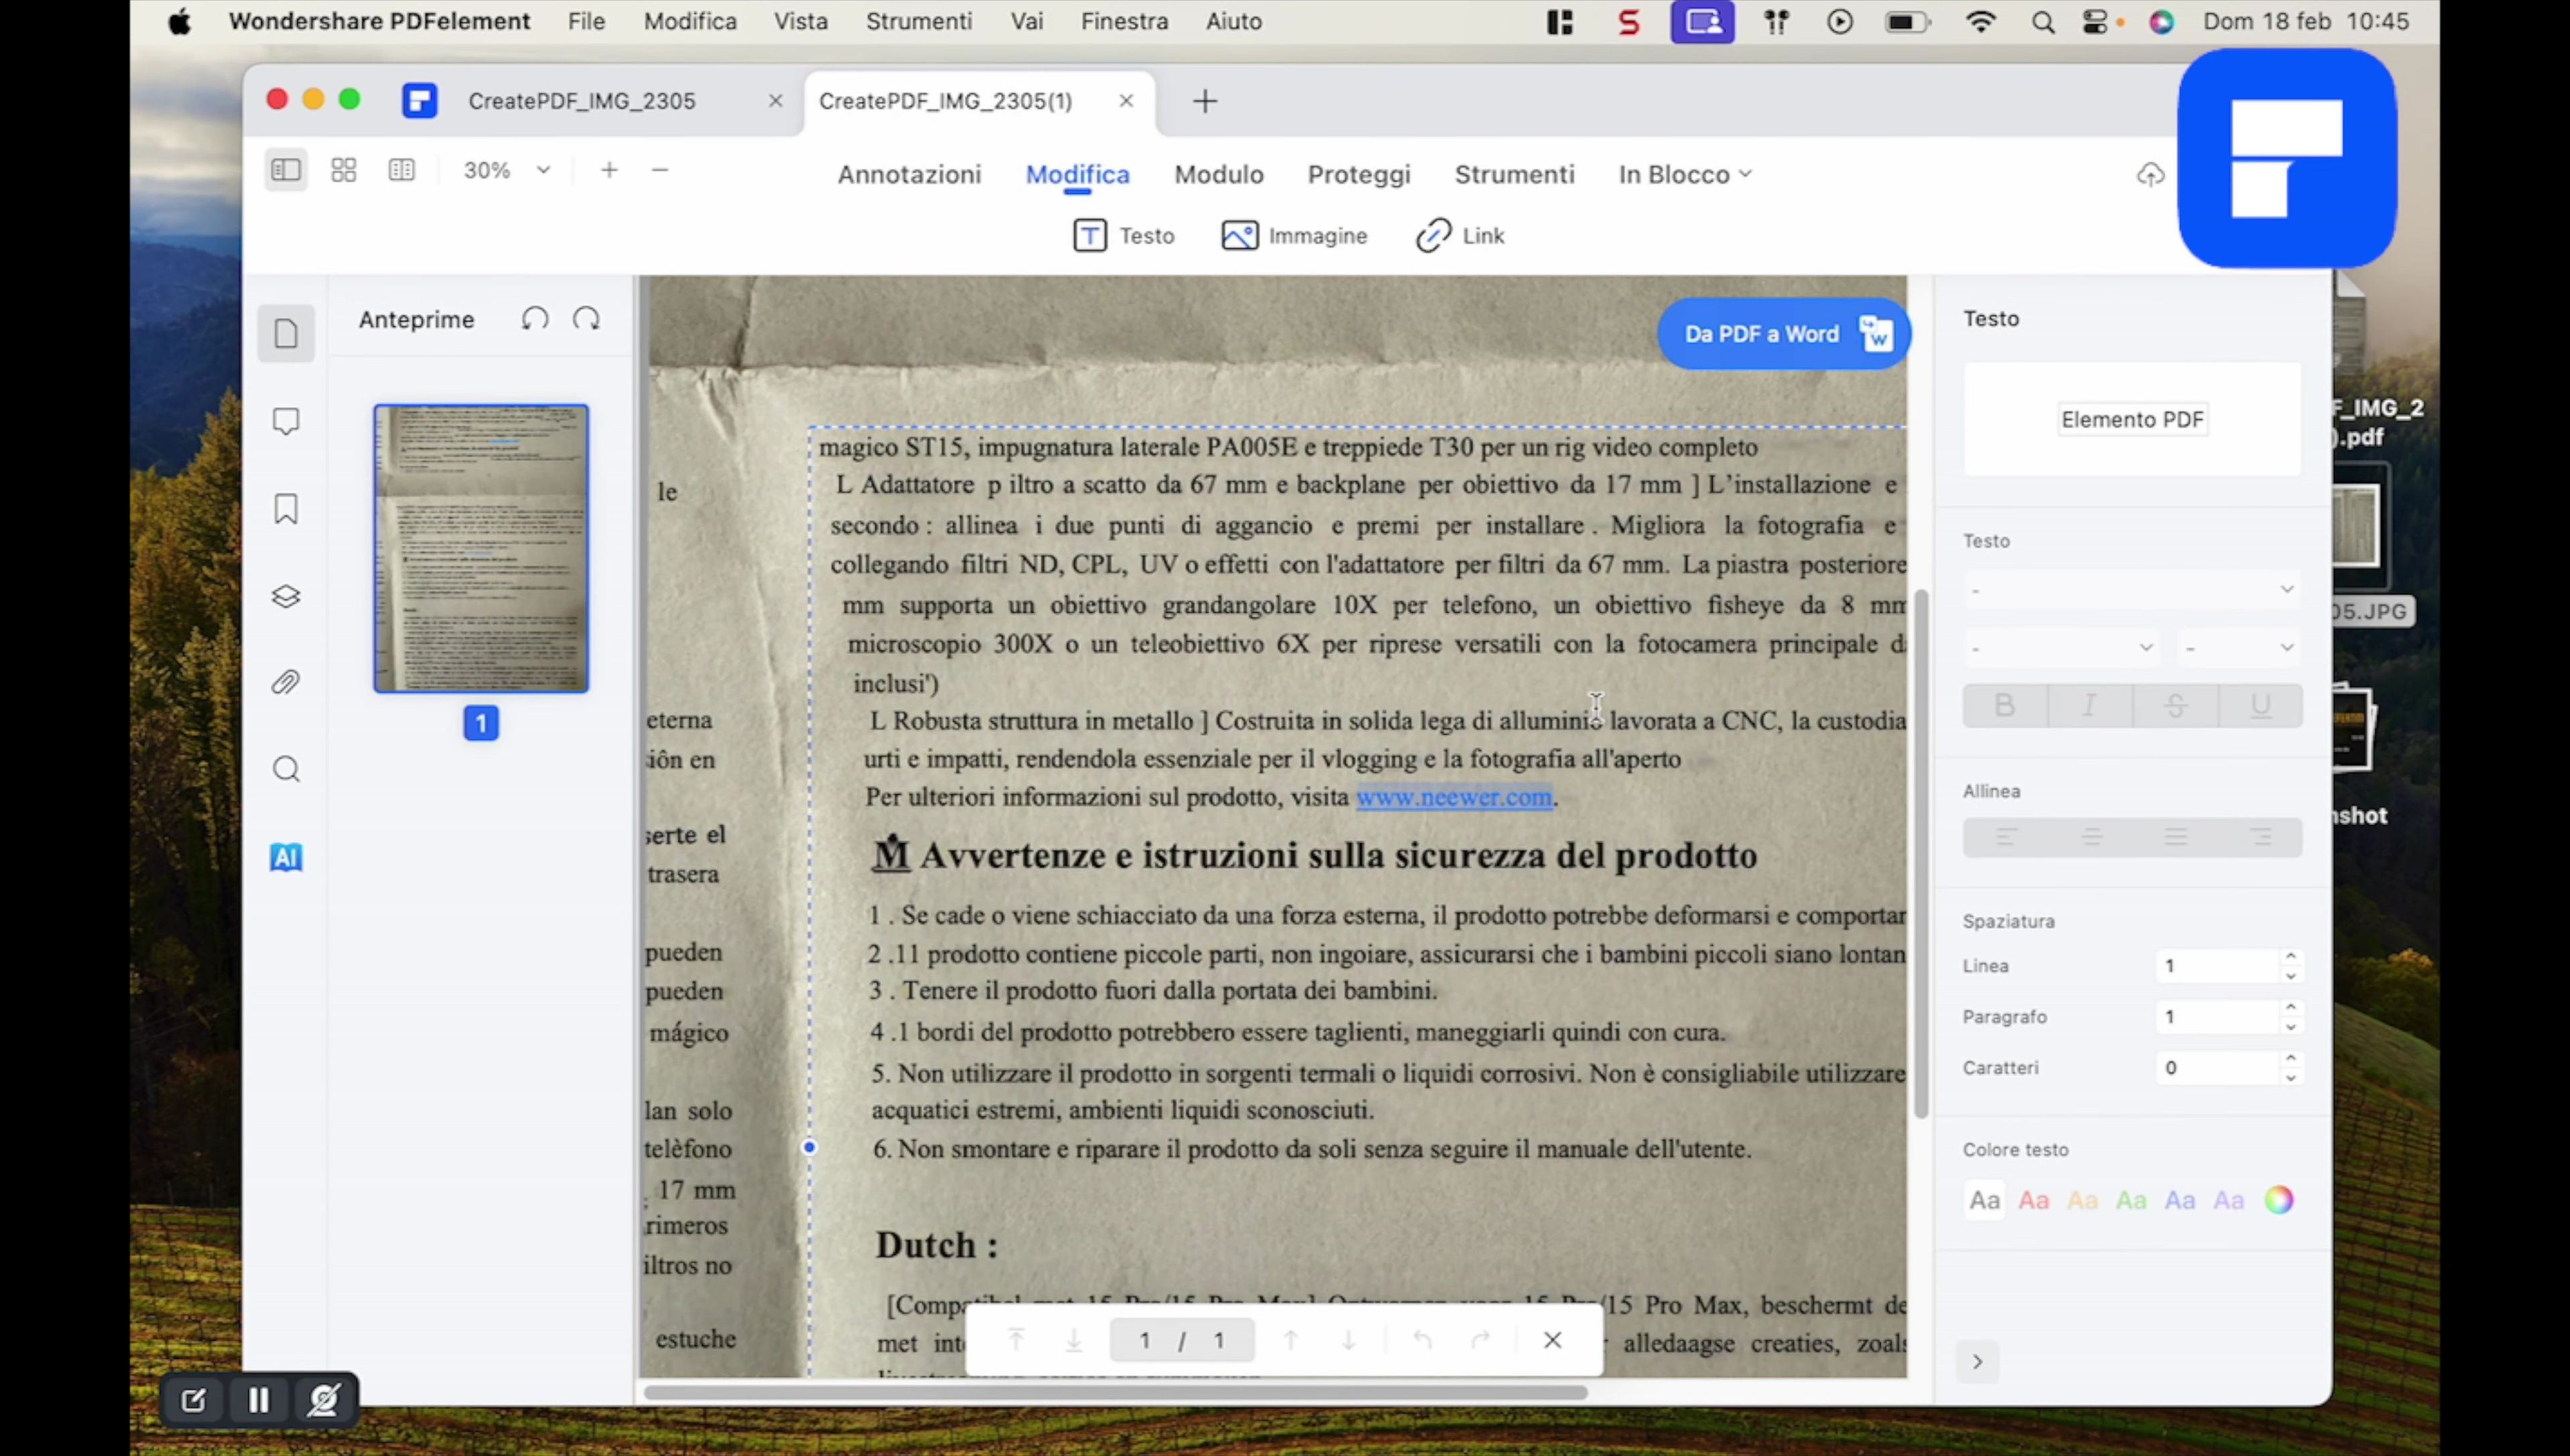Select the Link tool
This screenshot has height=1456, width=2570.
pyautogui.click(x=1460, y=236)
